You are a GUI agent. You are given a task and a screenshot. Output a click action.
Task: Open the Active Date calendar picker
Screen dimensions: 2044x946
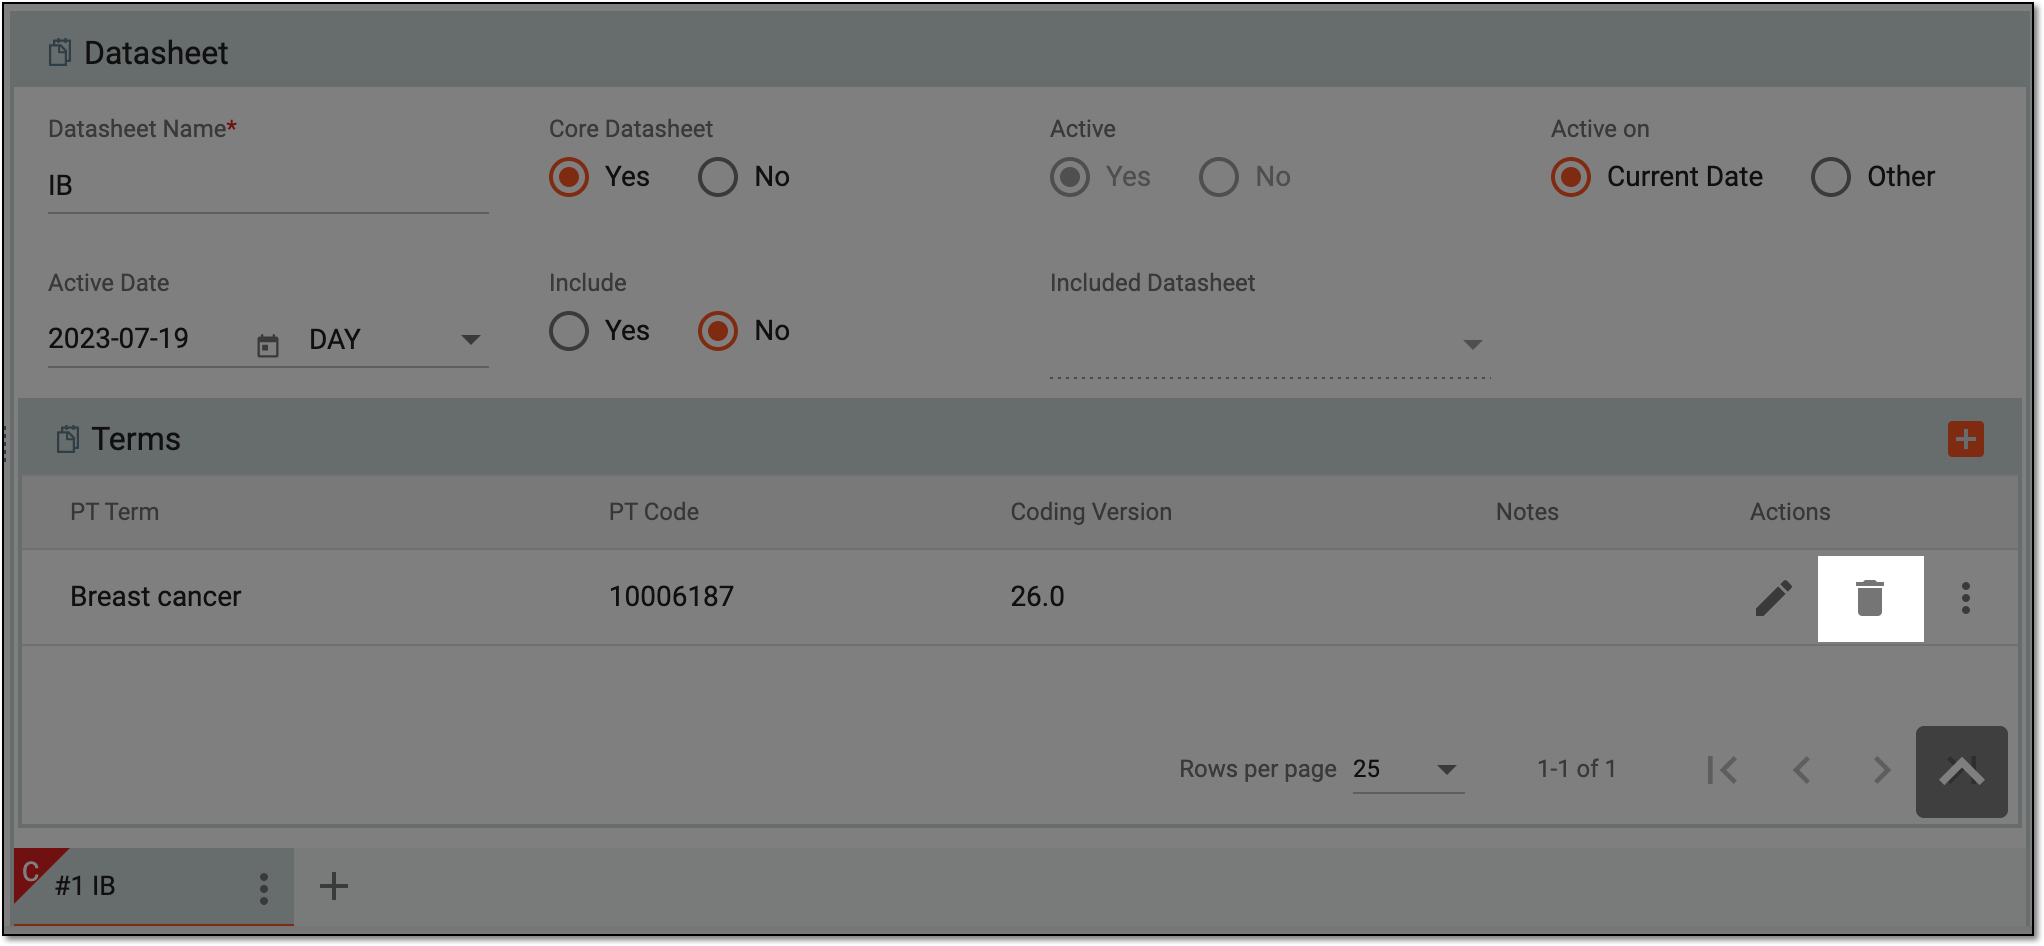pos(268,346)
